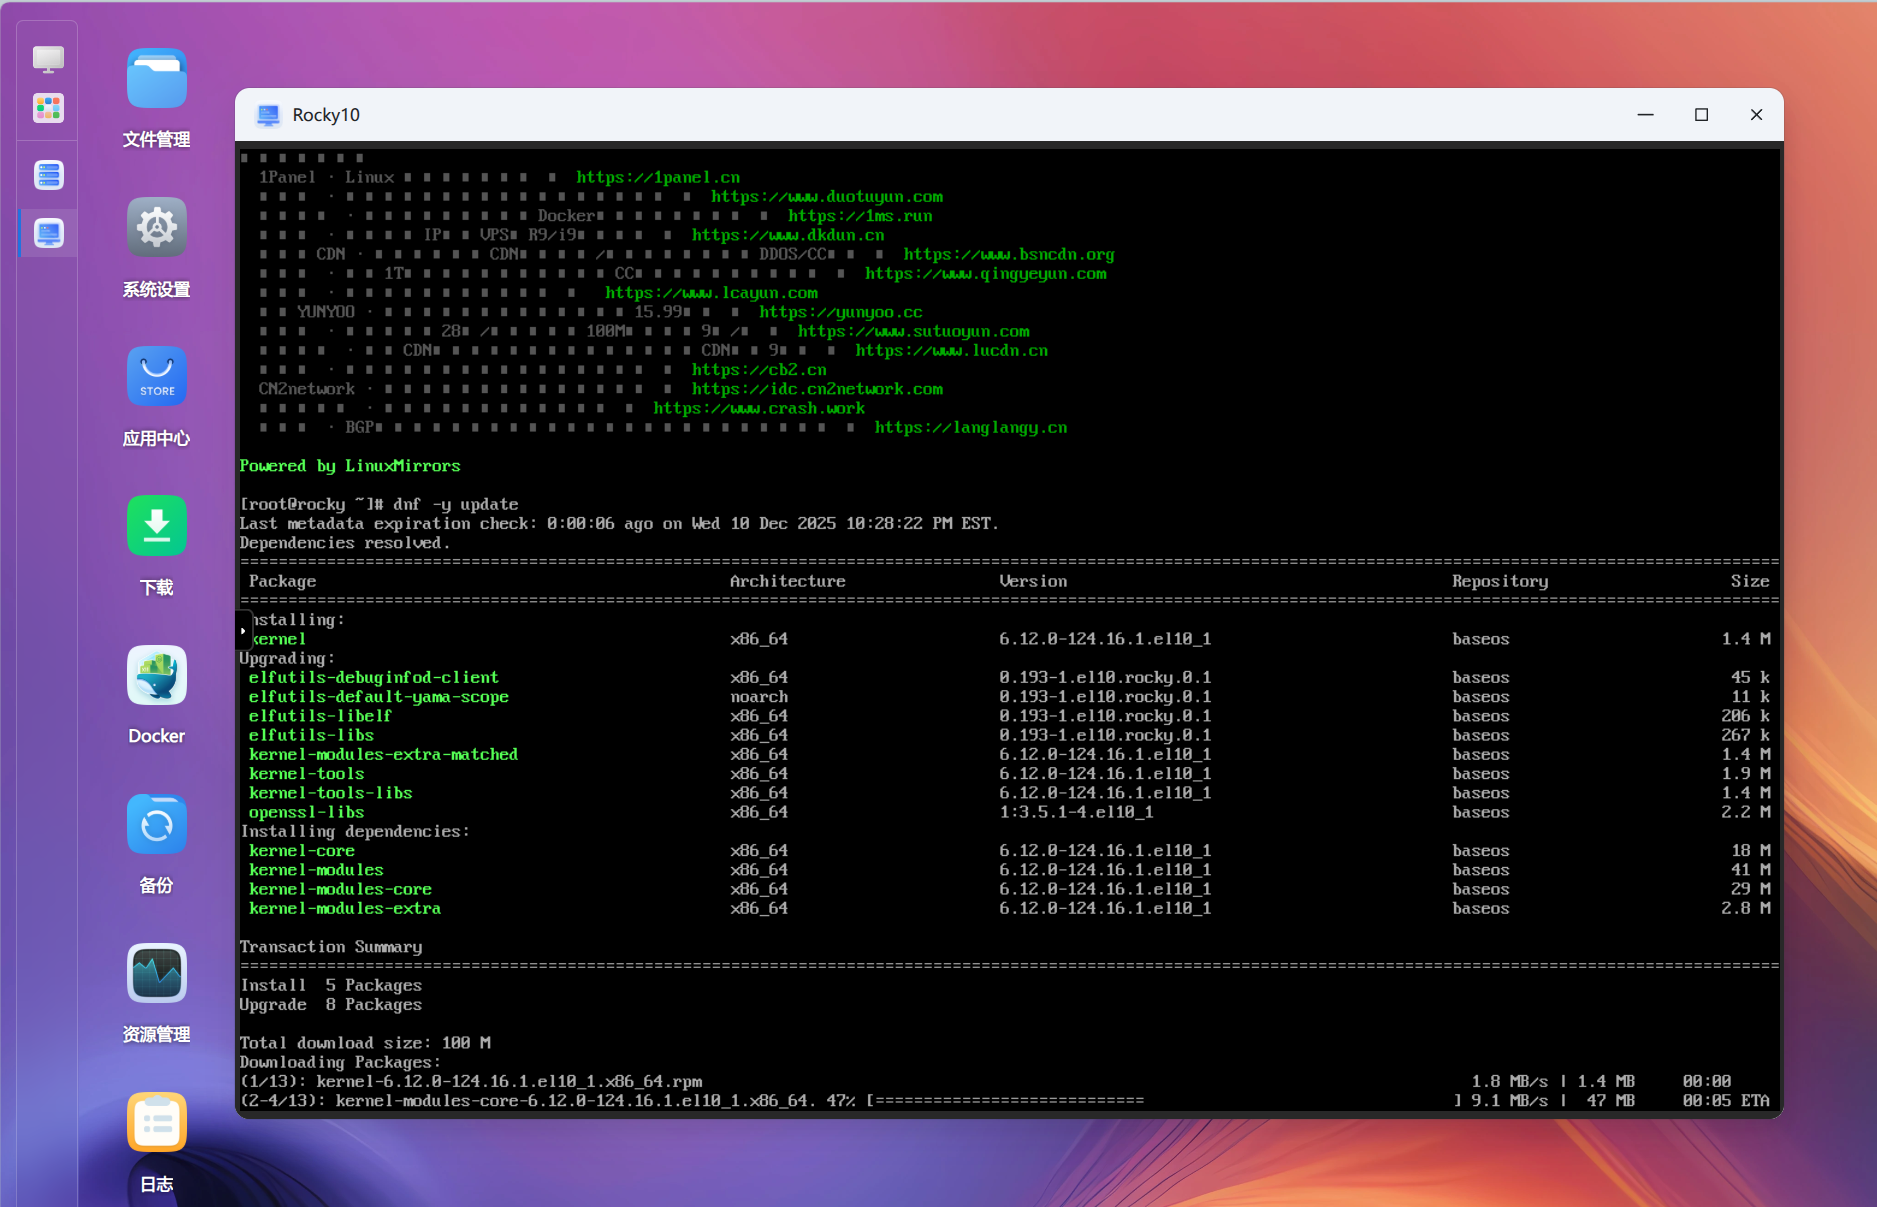Image resolution: width=1877 pixels, height=1207 pixels.
Task: Click the 'dnf -y update' command line
Action: click(x=455, y=505)
